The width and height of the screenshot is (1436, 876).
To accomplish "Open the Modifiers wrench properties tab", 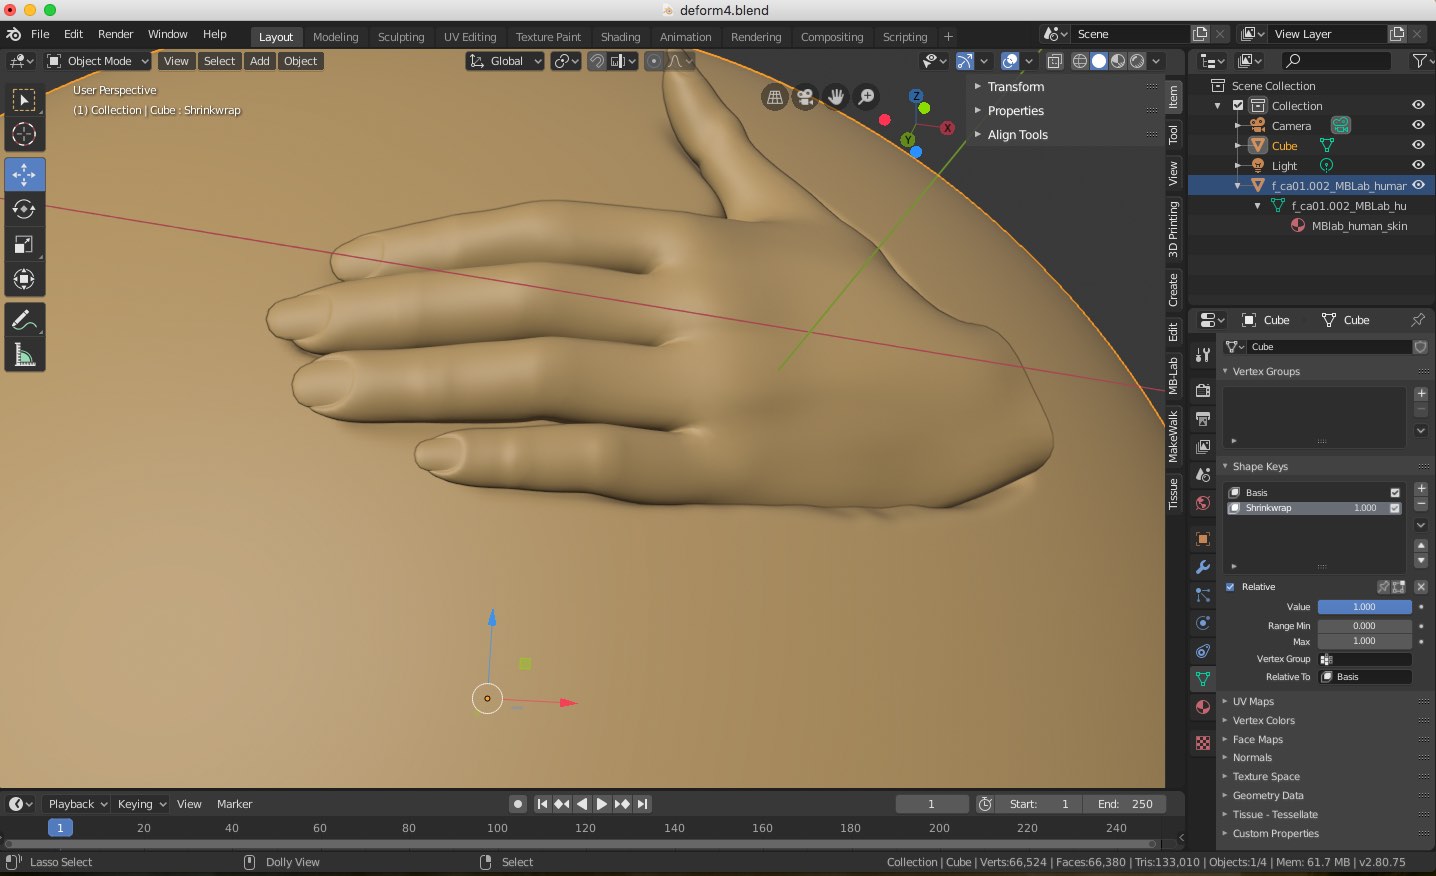I will (1203, 567).
